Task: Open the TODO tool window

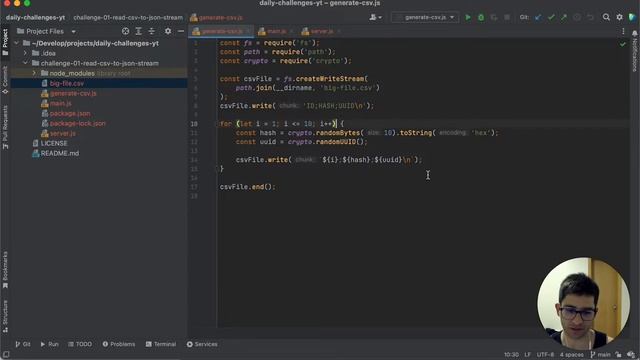Action: pyautogui.click(x=80, y=344)
